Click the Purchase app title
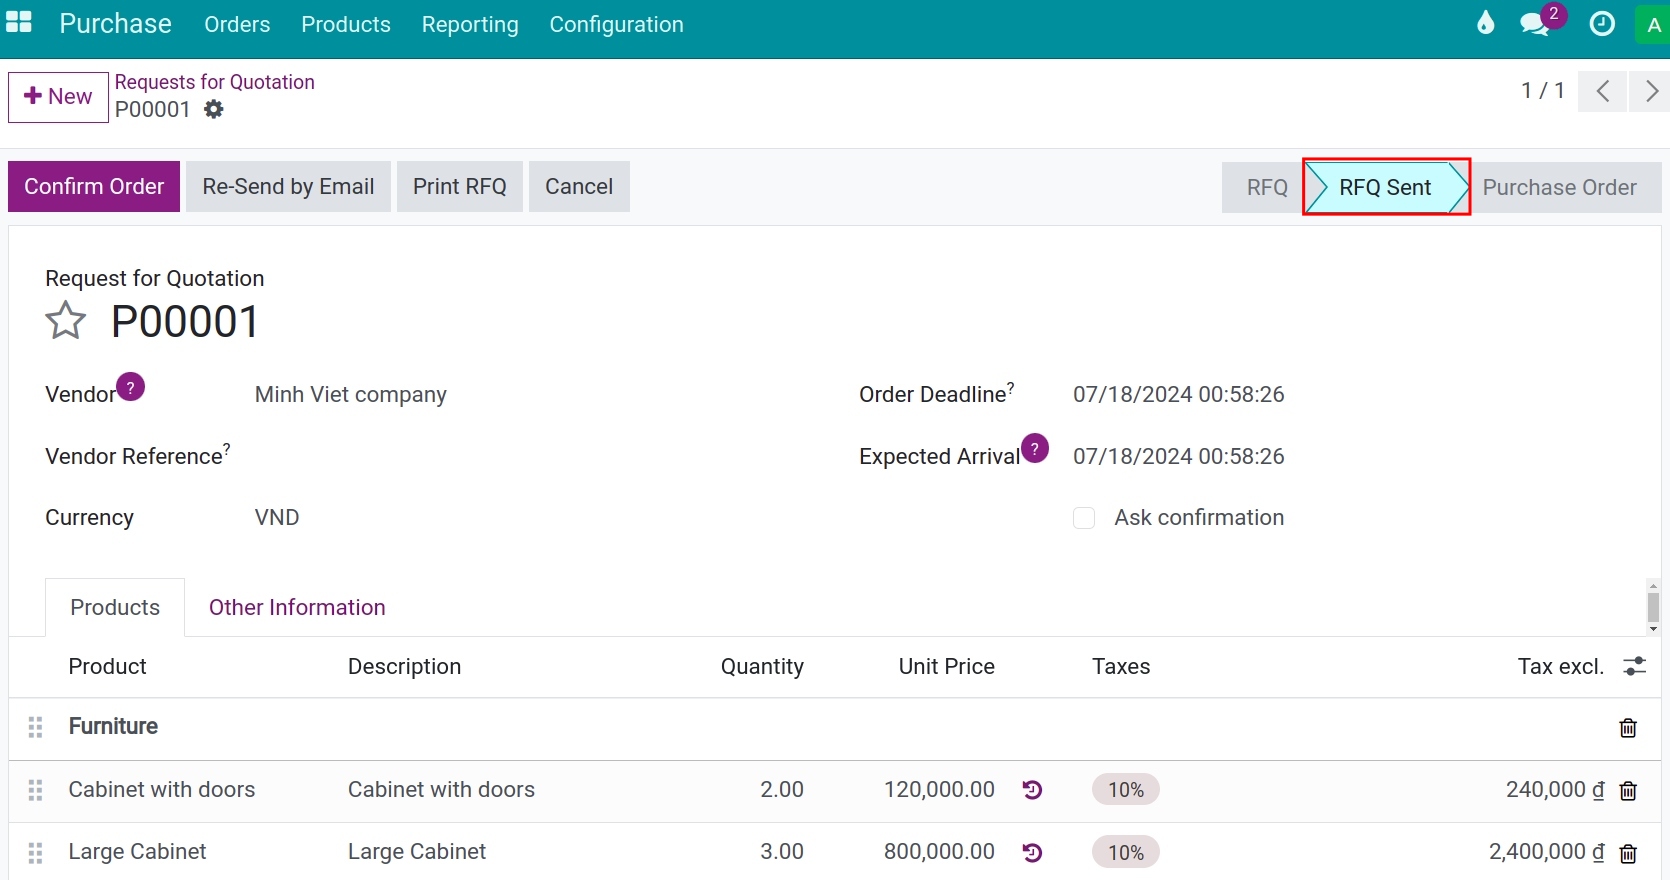This screenshot has width=1670, height=880. click(115, 23)
